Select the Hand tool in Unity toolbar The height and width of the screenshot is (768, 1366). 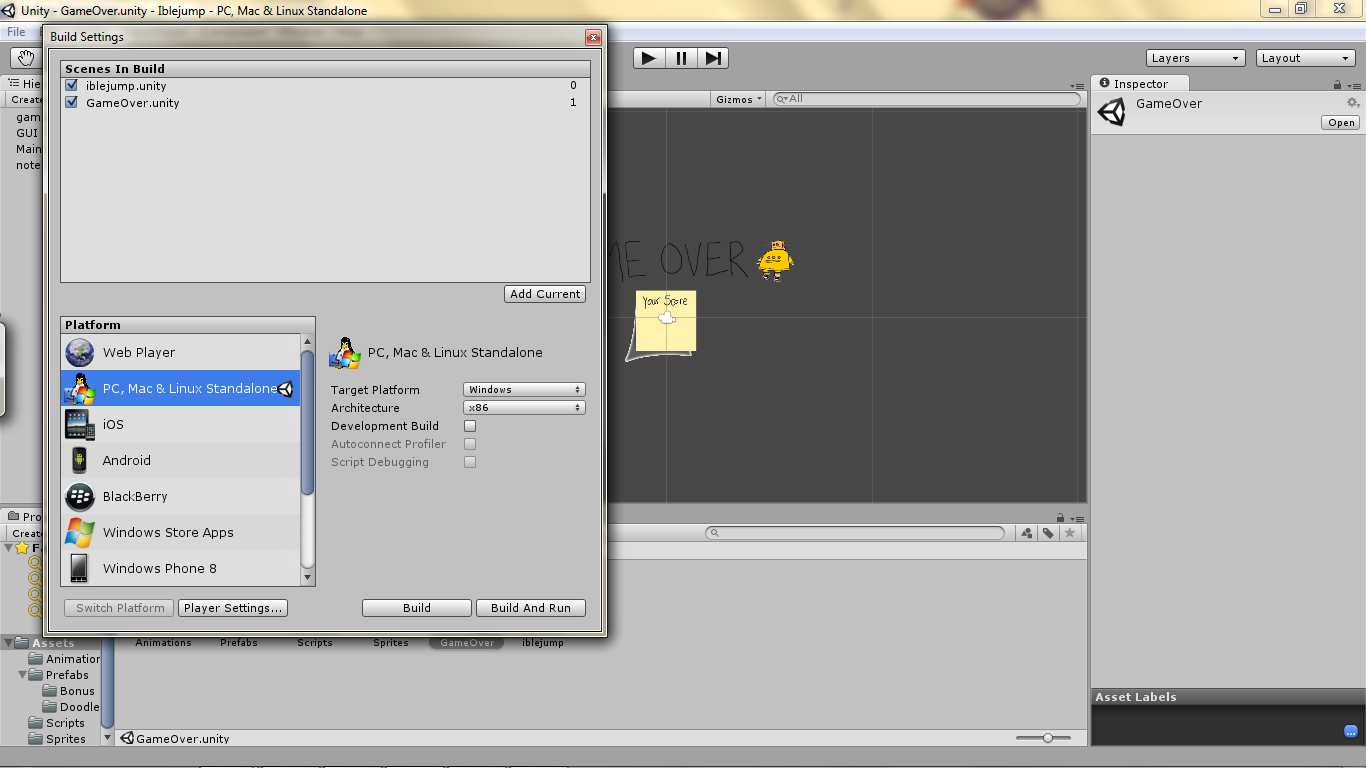24,58
